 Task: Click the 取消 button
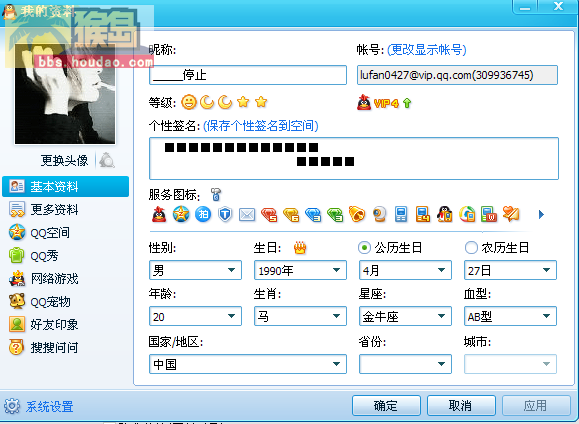461,406
